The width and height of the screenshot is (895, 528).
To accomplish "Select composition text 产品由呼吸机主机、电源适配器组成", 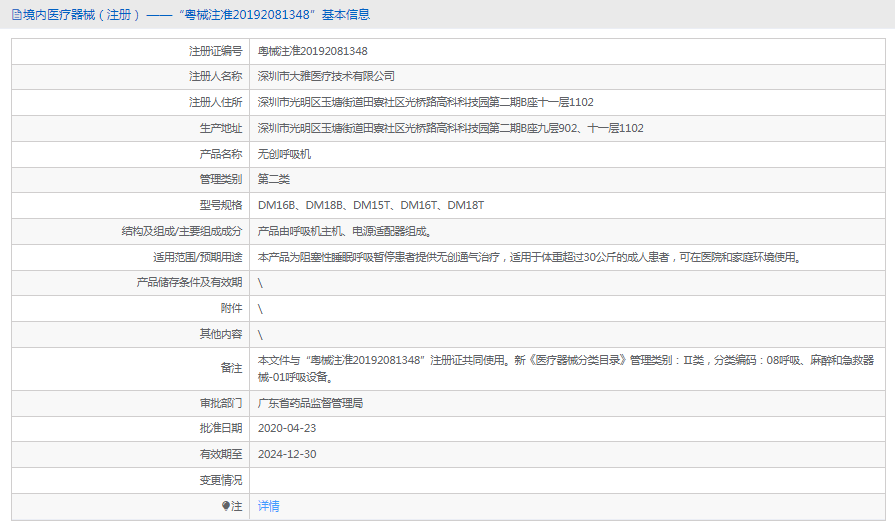I will [345, 231].
